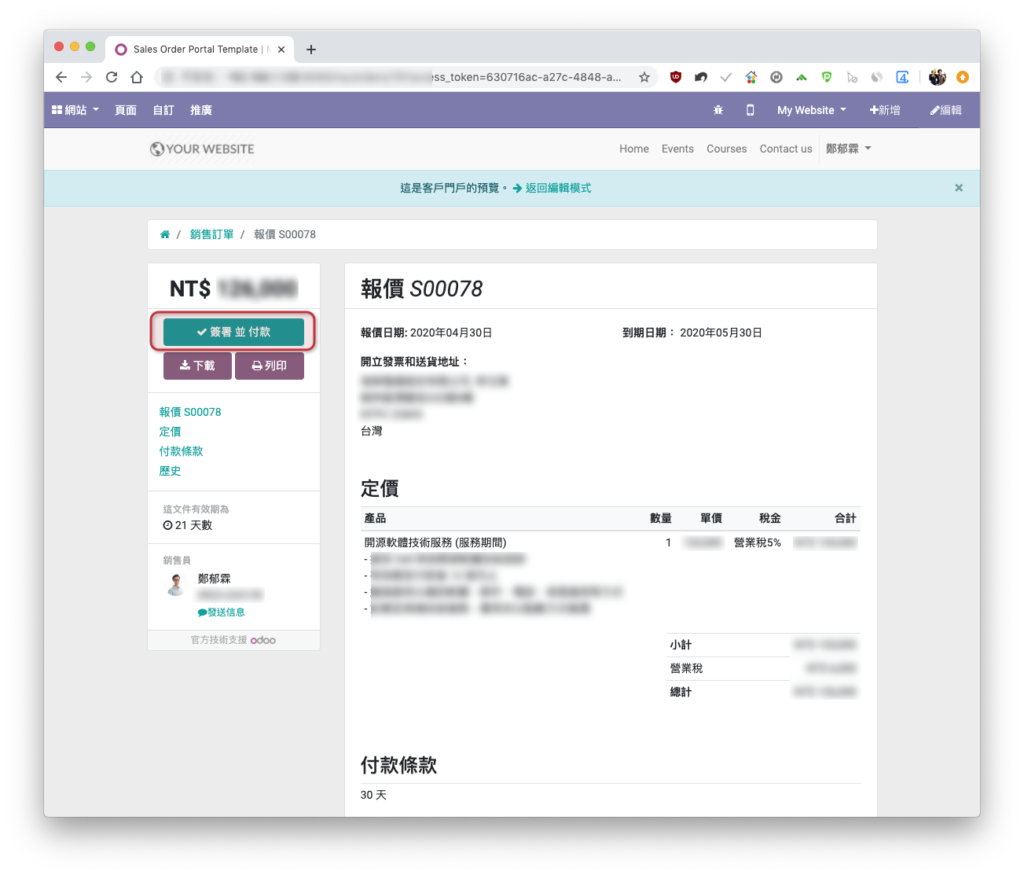Jump to the 付款條款 sidebar link

pos(181,451)
